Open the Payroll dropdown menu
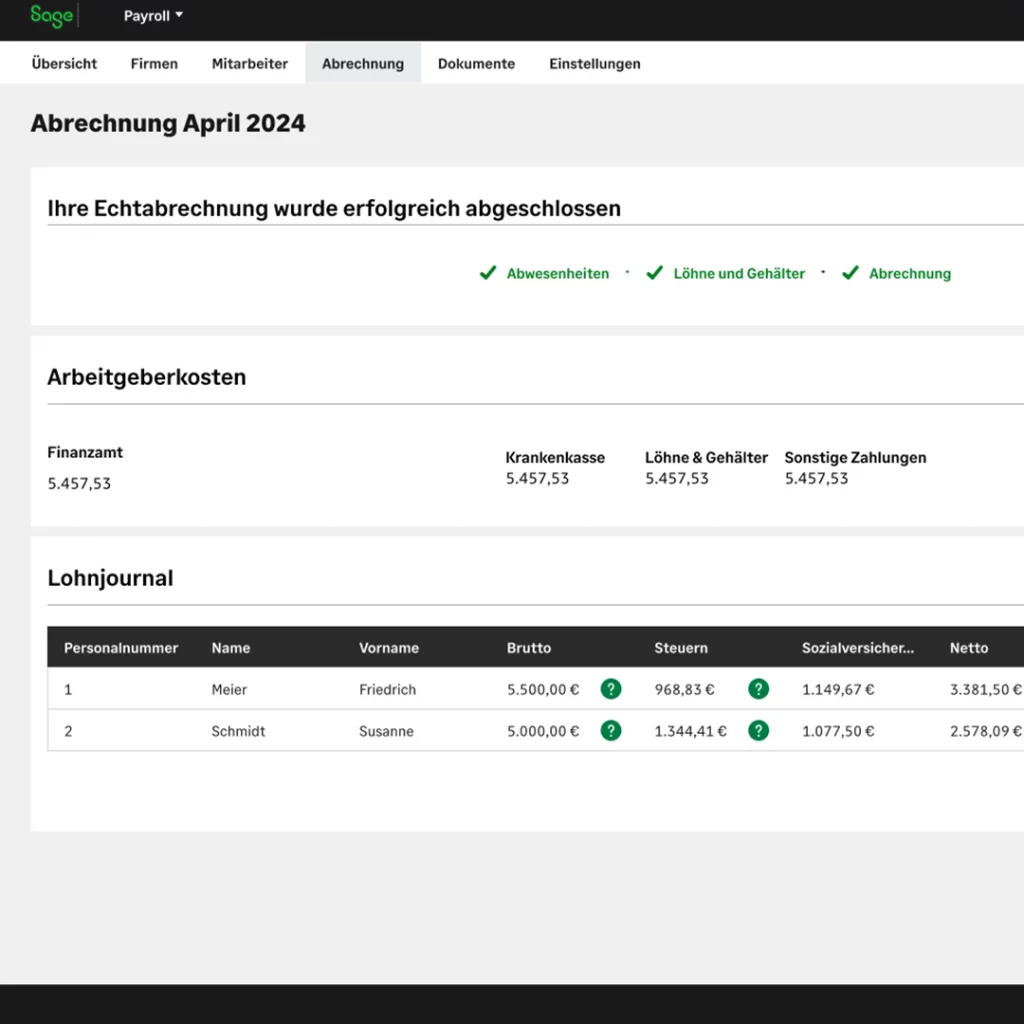 point(153,16)
